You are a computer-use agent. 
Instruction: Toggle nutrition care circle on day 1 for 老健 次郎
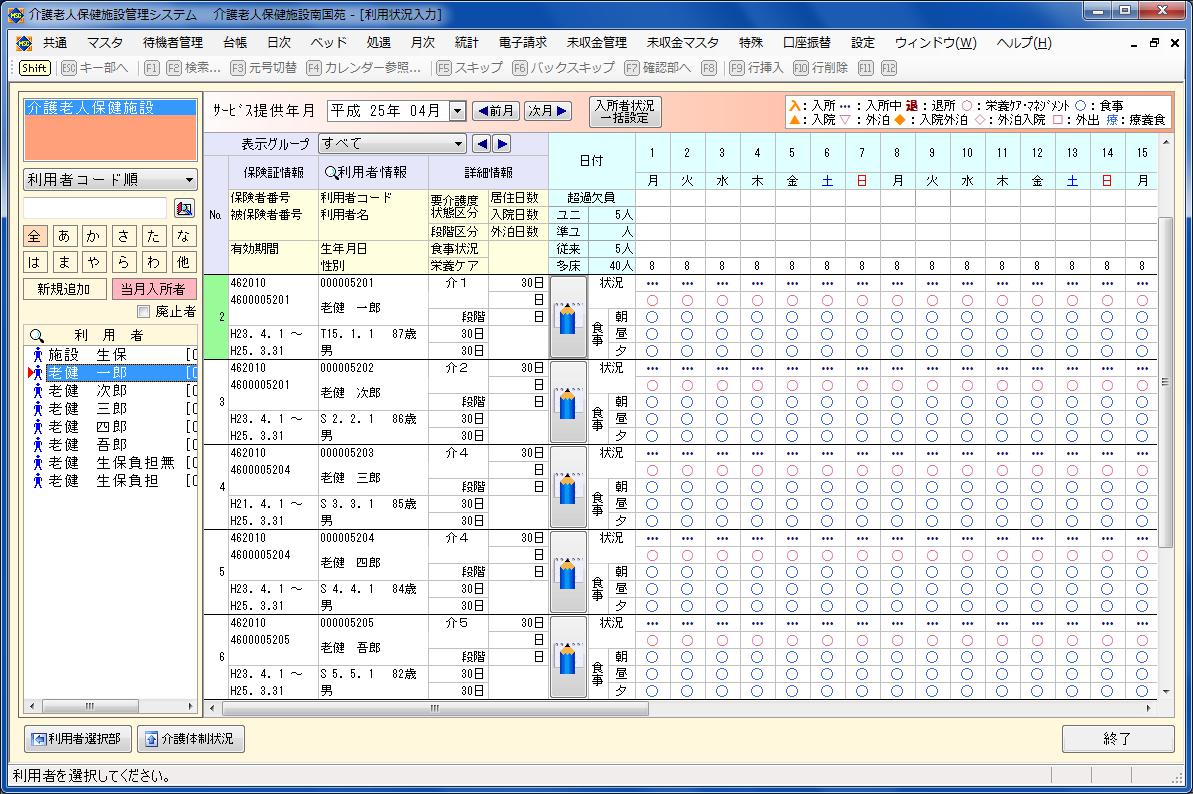click(x=652, y=385)
